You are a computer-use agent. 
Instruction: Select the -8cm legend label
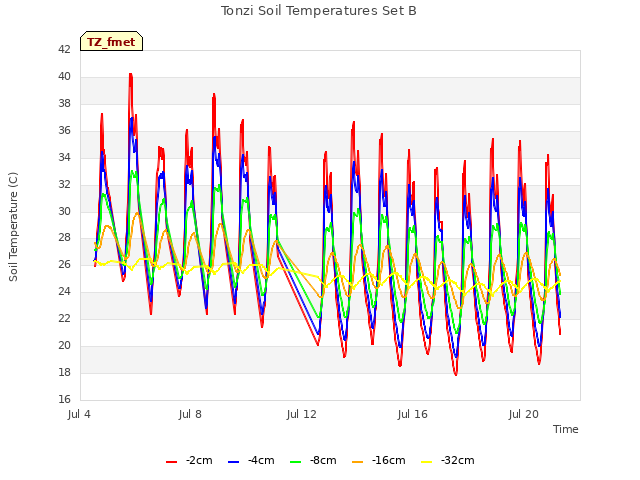[323, 460]
